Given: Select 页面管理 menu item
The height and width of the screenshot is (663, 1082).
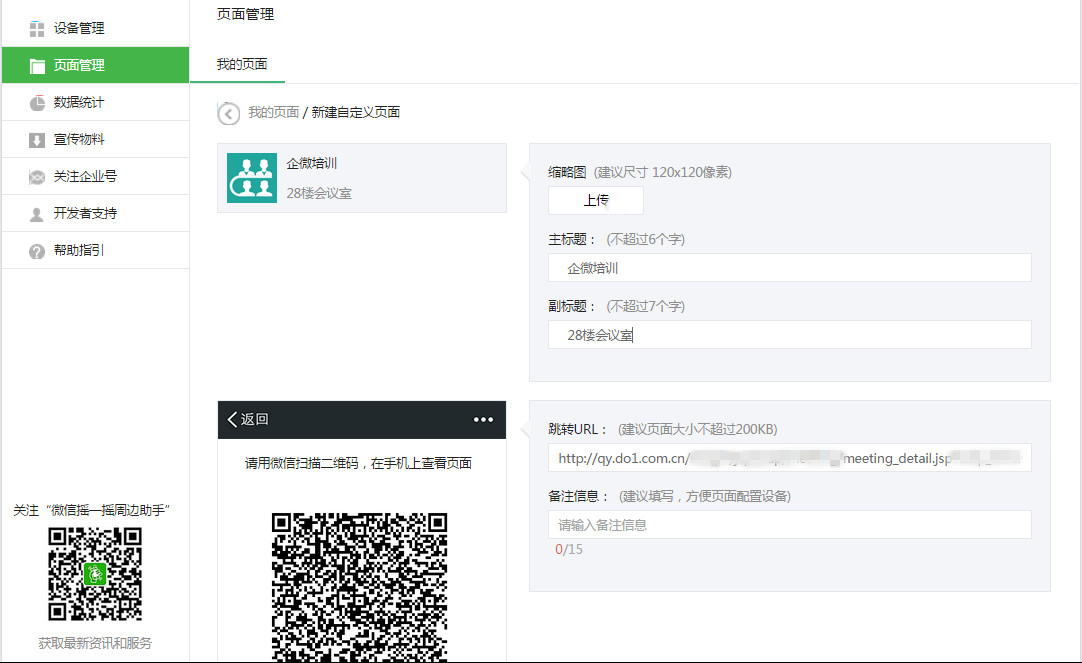Looking at the screenshot, I should pos(95,65).
